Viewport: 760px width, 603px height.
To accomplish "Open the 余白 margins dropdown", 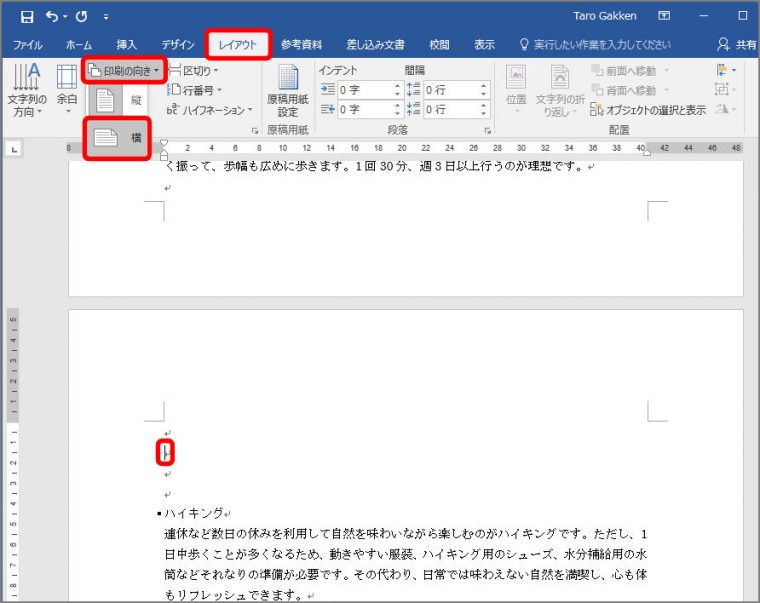I will coord(67,90).
